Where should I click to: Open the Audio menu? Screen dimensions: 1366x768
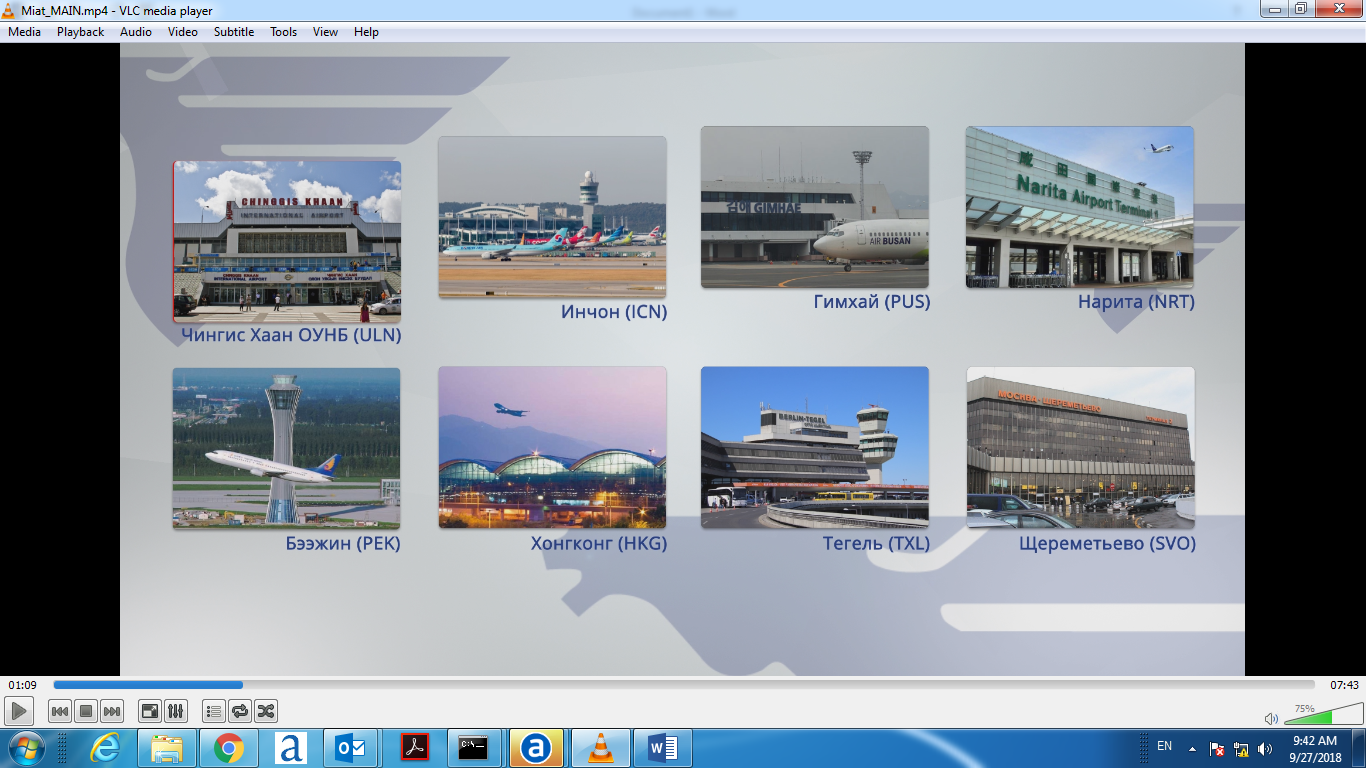coord(136,32)
